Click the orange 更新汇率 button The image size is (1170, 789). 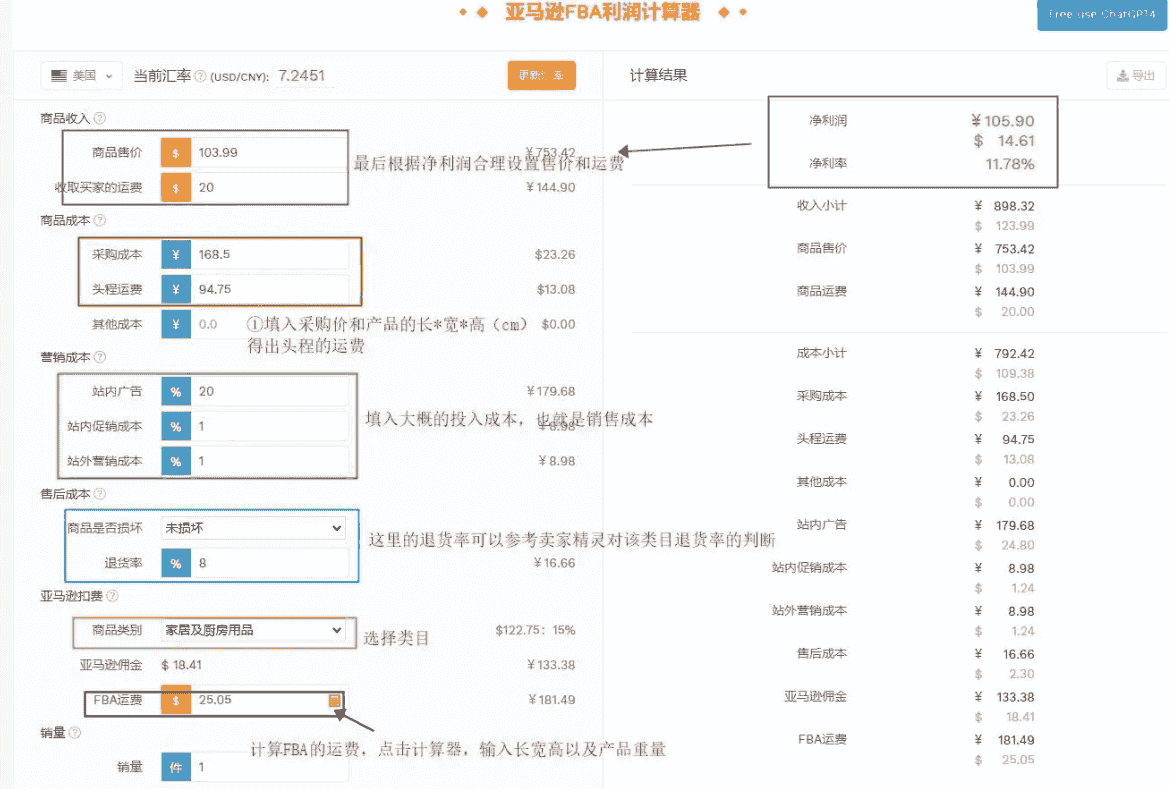[541, 74]
